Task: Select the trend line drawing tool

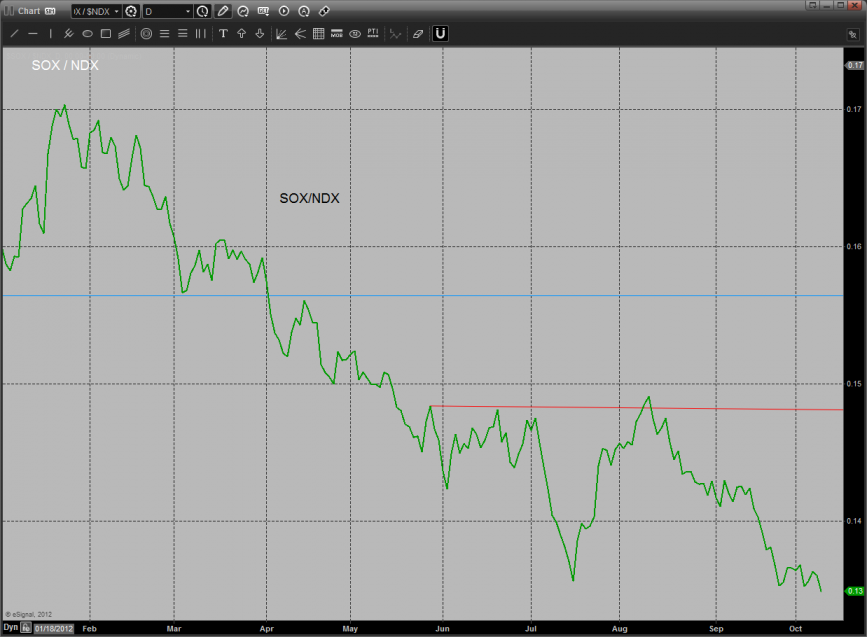Action: point(15,34)
